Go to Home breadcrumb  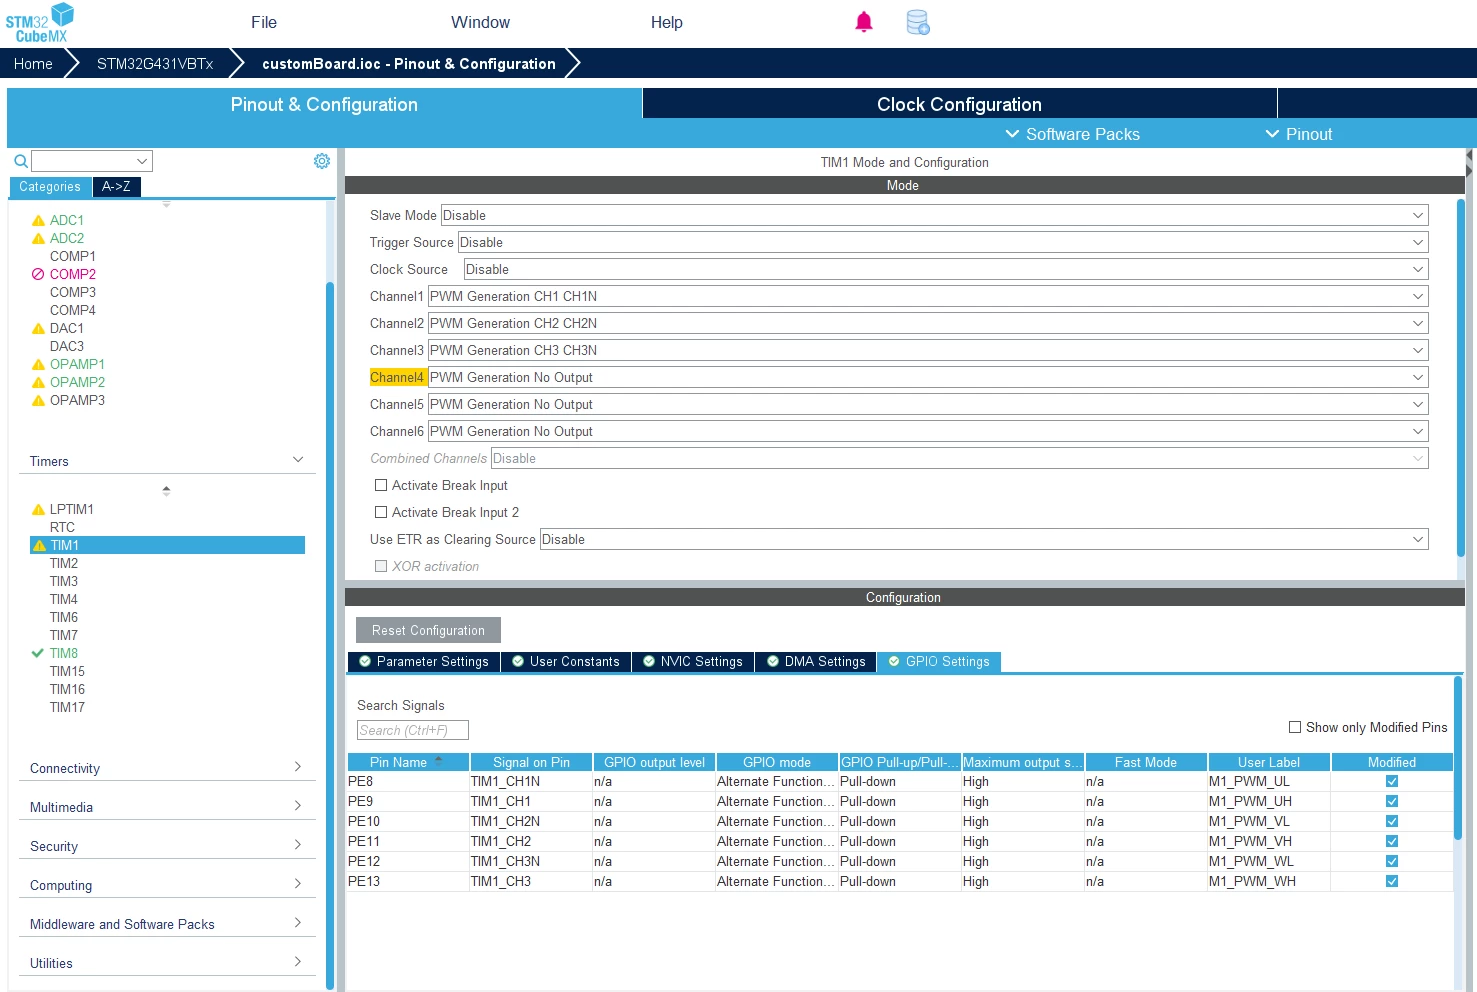point(33,64)
